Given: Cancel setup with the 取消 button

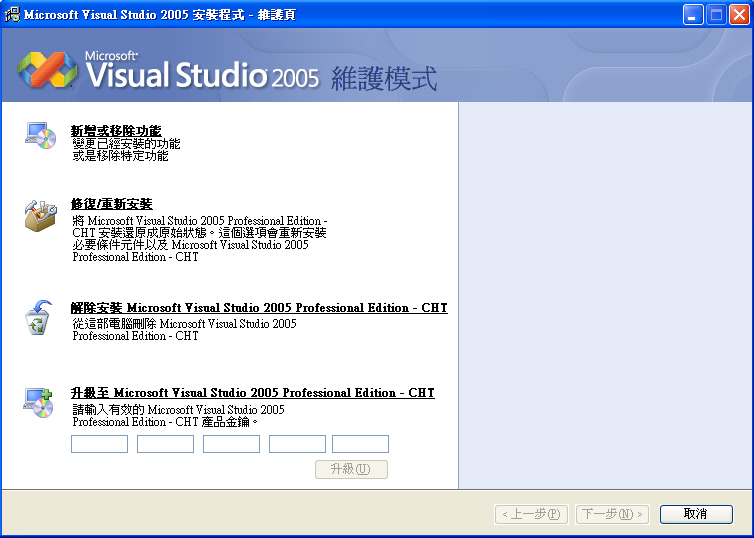Looking at the screenshot, I should [x=696, y=514].
